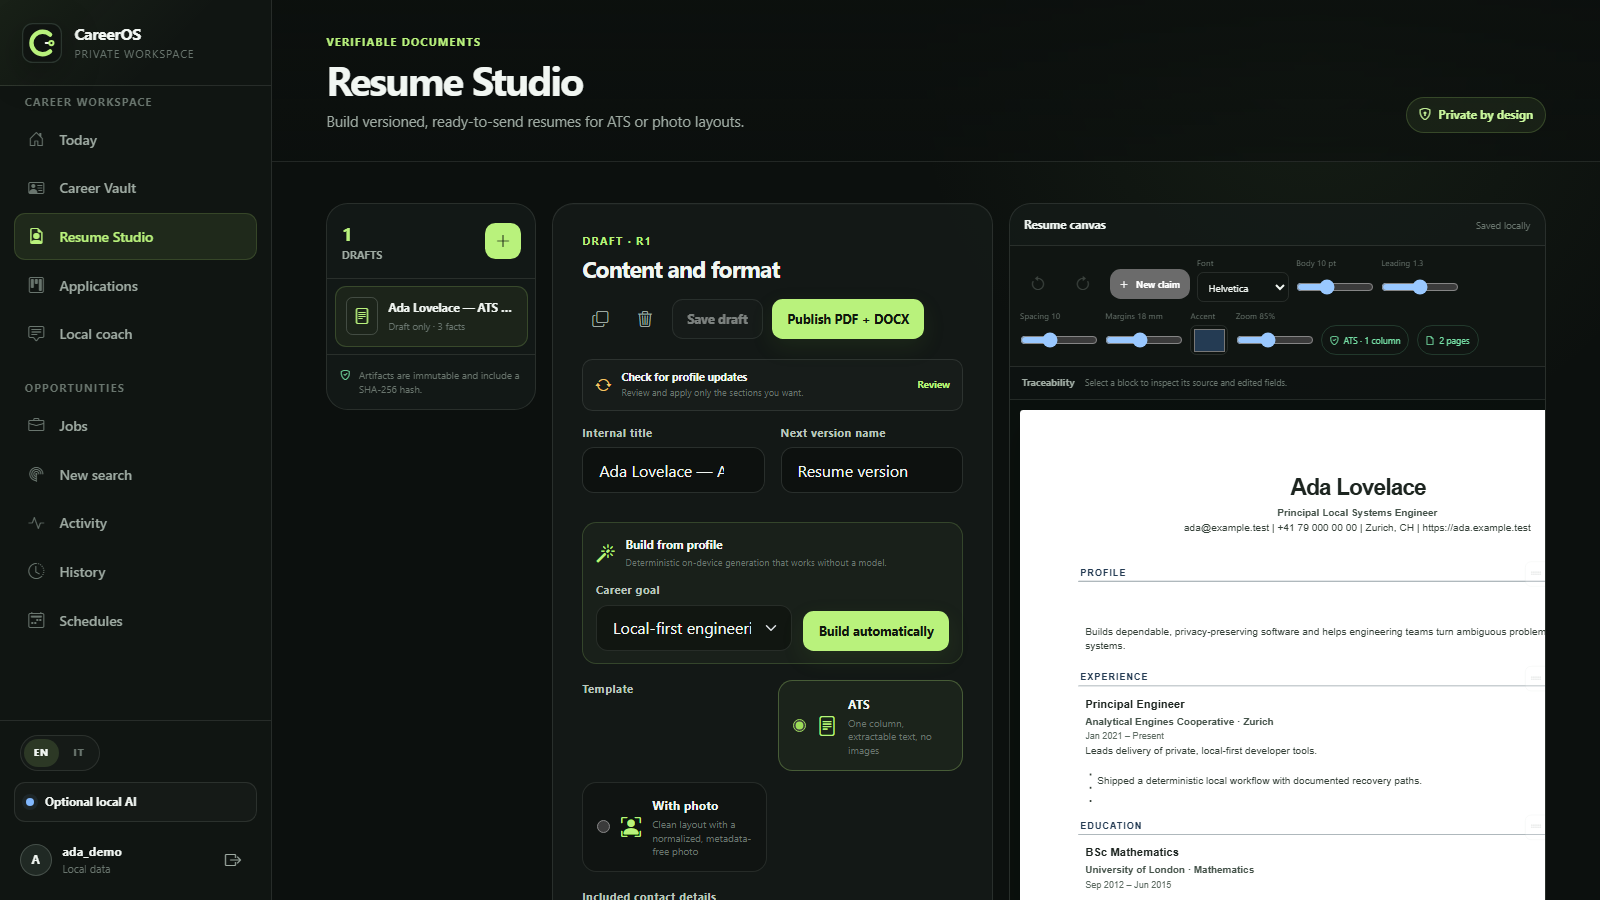
Task: Adjust the Leading 1.3 slider
Action: click(x=1420, y=287)
